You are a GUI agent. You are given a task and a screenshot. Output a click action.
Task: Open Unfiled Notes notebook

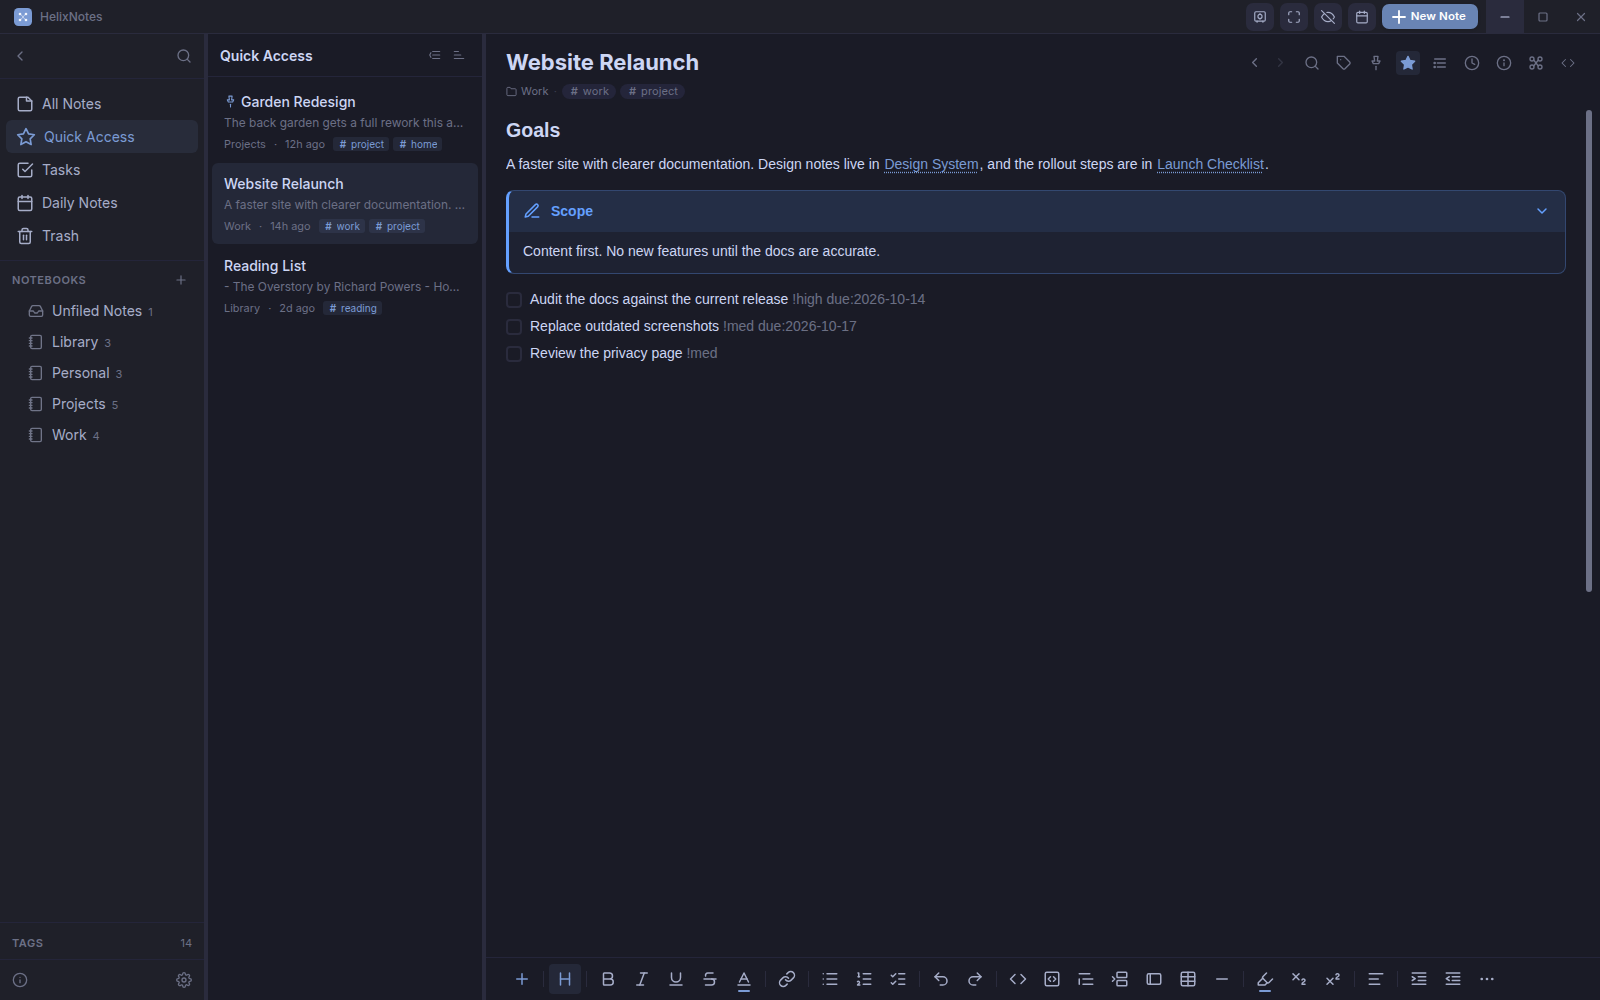click(x=102, y=311)
